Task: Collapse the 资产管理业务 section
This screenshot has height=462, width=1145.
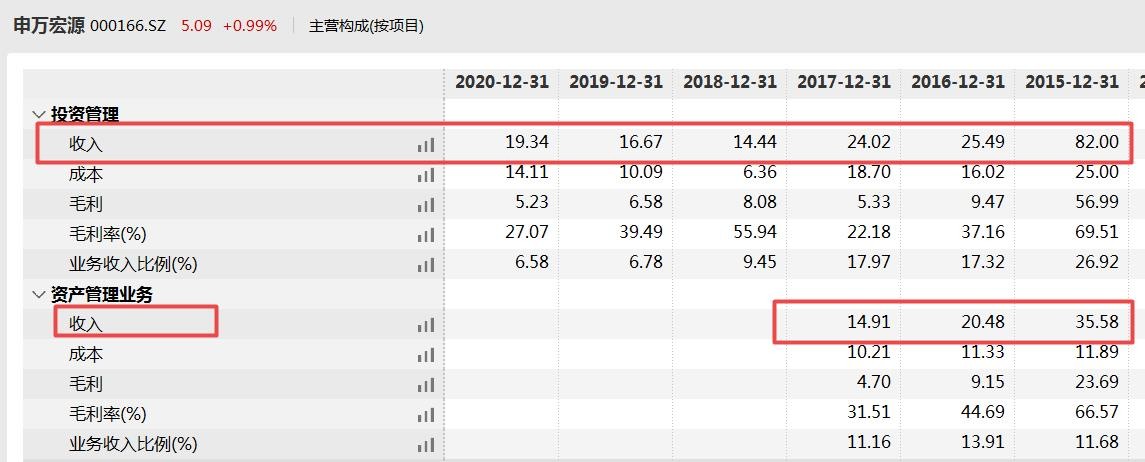Action: tap(39, 295)
